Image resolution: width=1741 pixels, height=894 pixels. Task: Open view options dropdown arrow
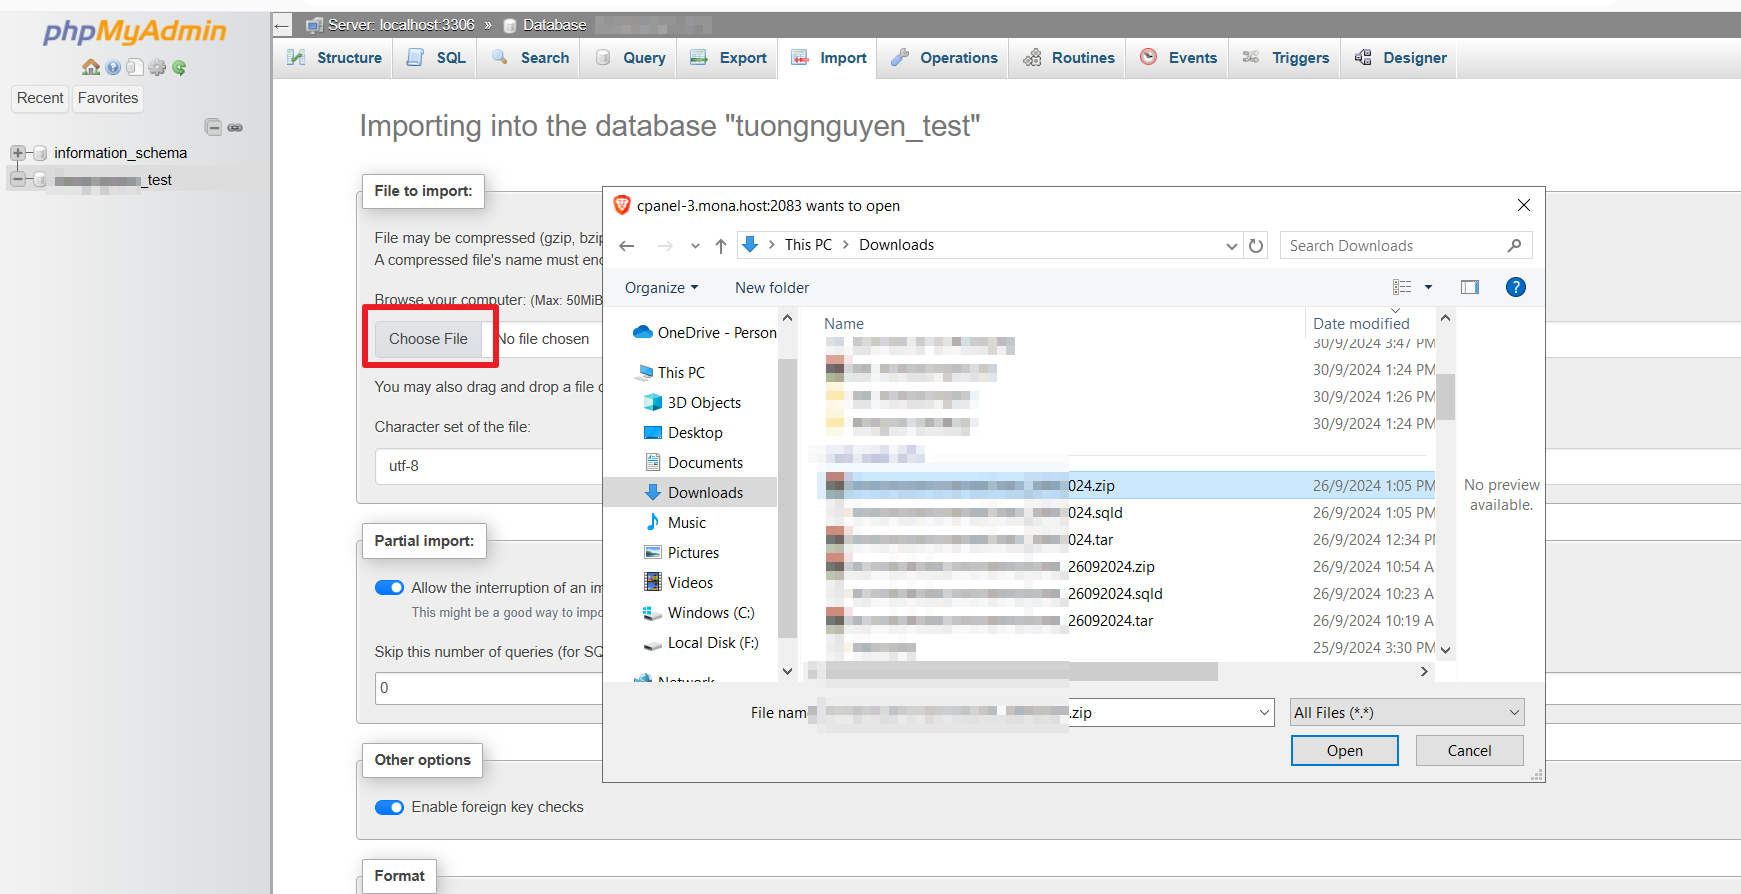[1428, 287]
